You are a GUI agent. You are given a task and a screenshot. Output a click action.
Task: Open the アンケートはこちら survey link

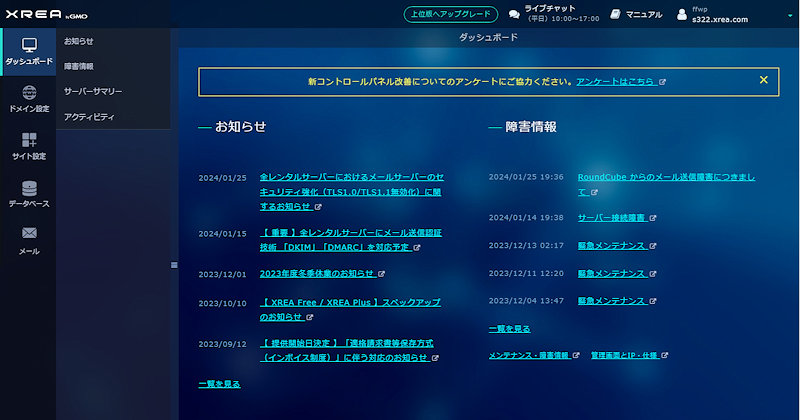pos(616,81)
